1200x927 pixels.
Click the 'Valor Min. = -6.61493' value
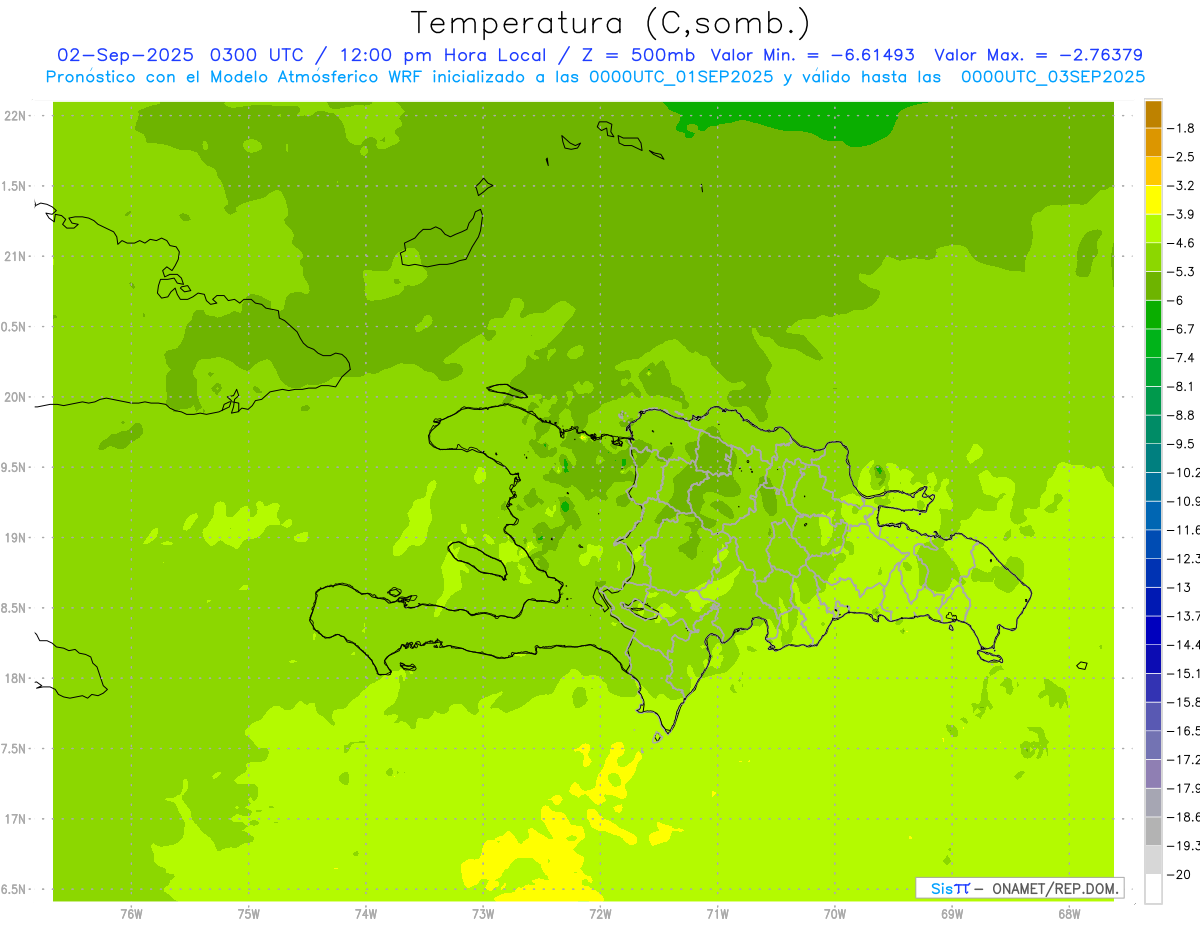click(813, 55)
